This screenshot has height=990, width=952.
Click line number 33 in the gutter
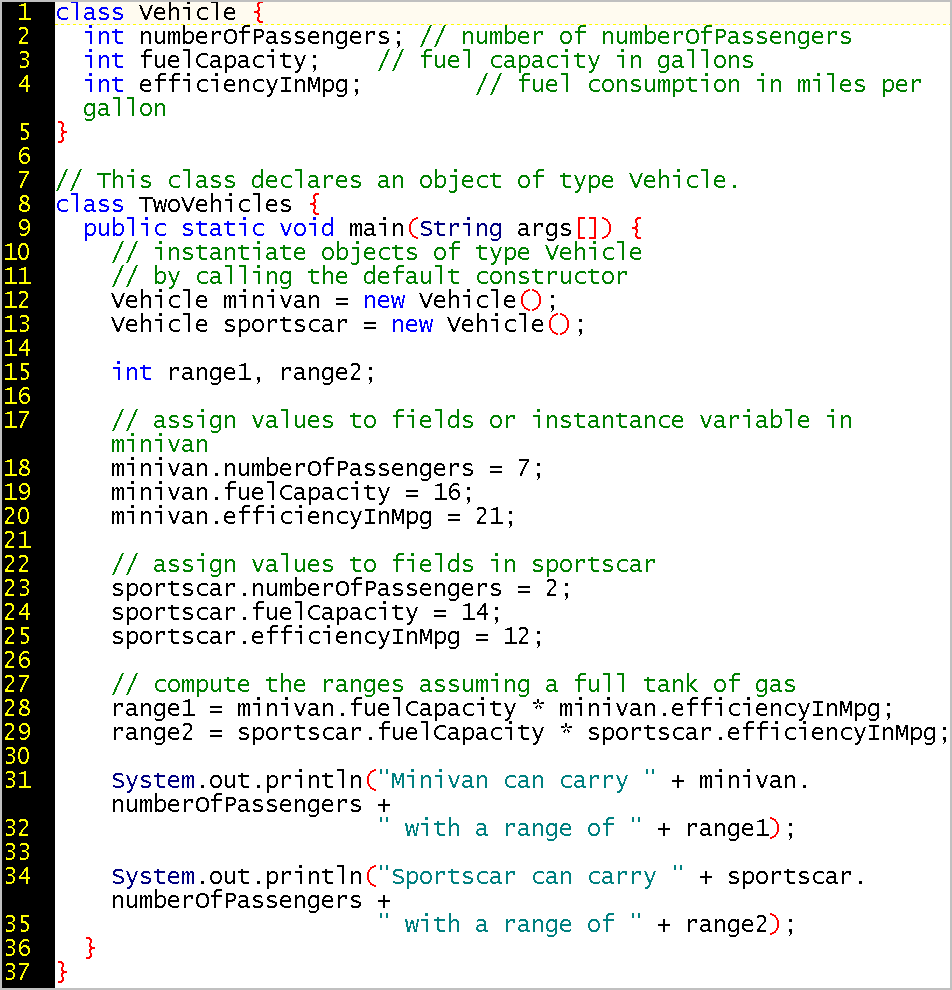[17, 852]
